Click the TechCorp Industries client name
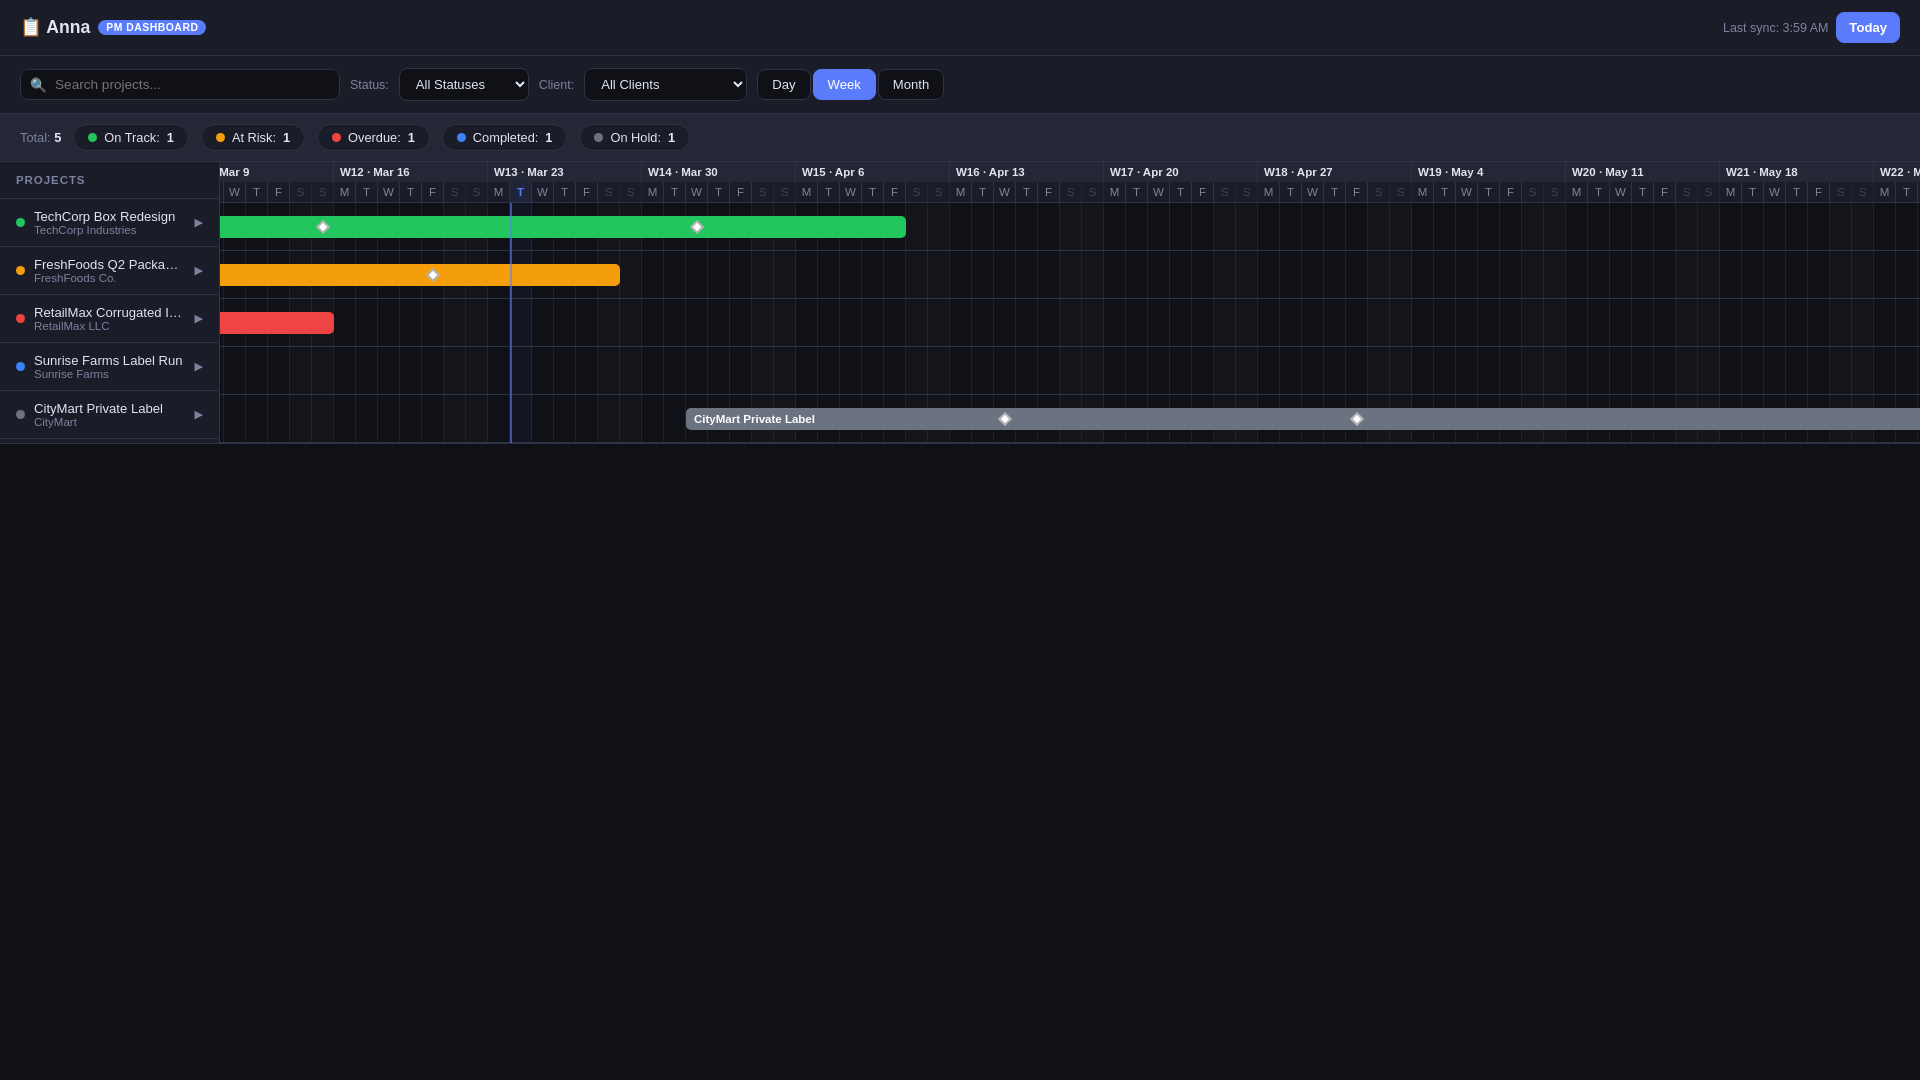Image resolution: width=1920 pixels, height=1080 pixels. tap(85, 231)
